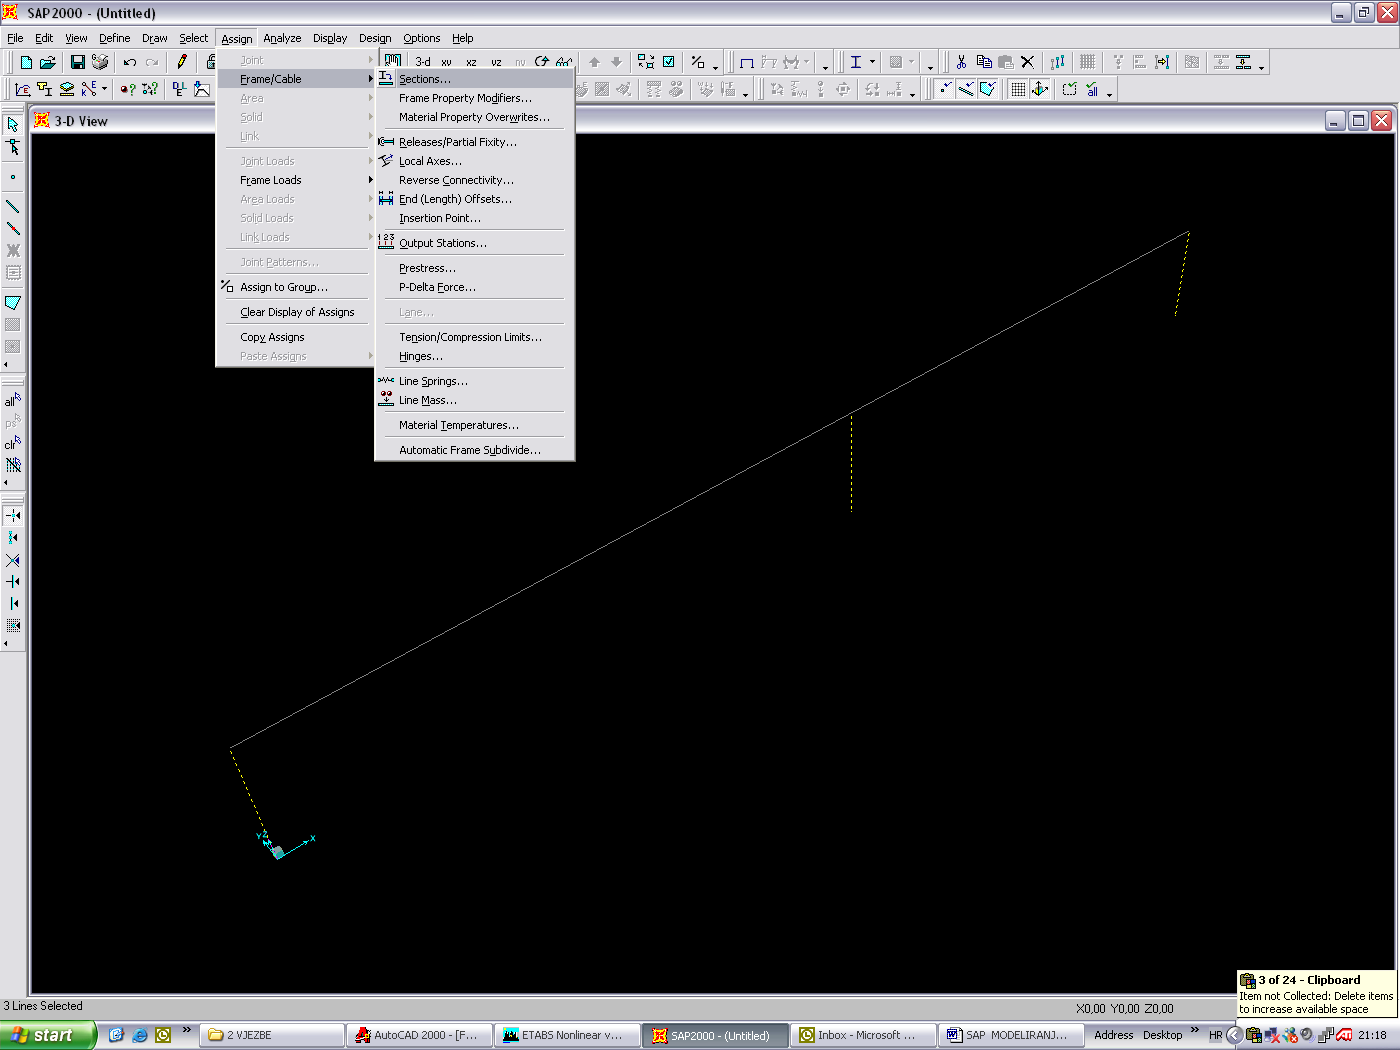Set the default 3-d view
The width and height of the screenshot is (1400, 1050).
click(x=423, y=62)
